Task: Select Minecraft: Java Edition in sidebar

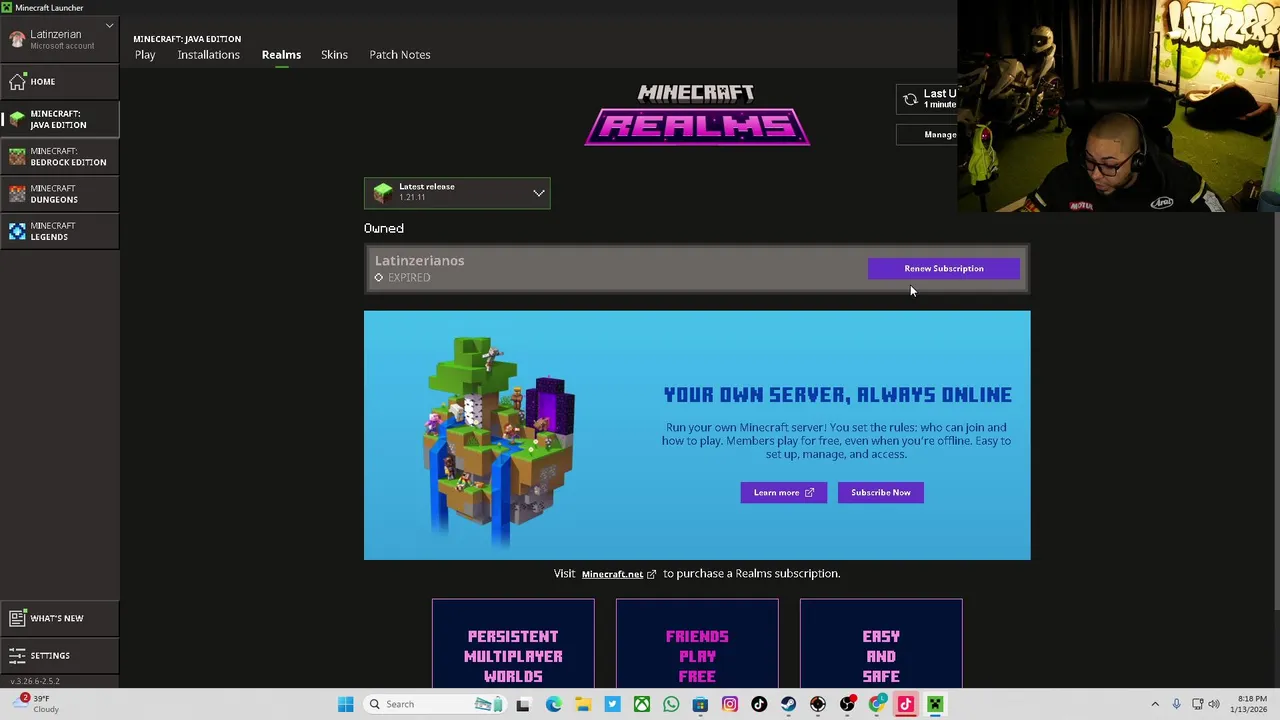Action: (x=59, y=119)
